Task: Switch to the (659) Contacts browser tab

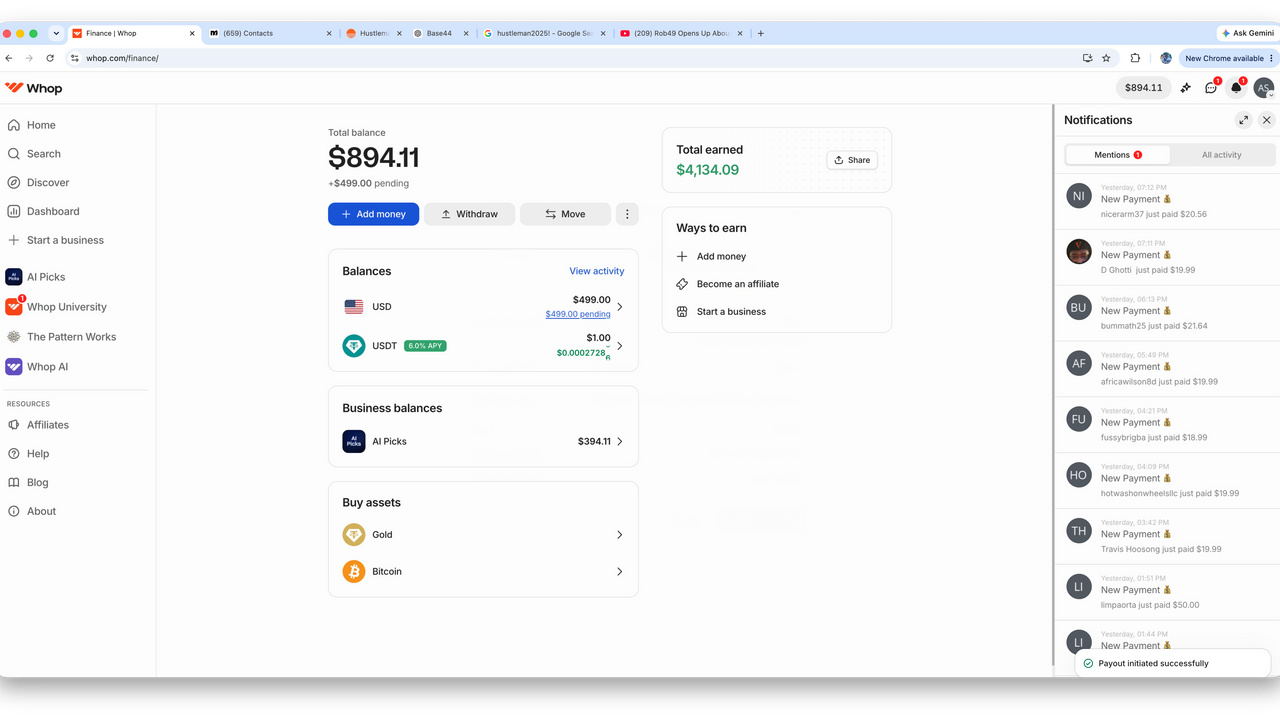Action: (x=270, y=33)
